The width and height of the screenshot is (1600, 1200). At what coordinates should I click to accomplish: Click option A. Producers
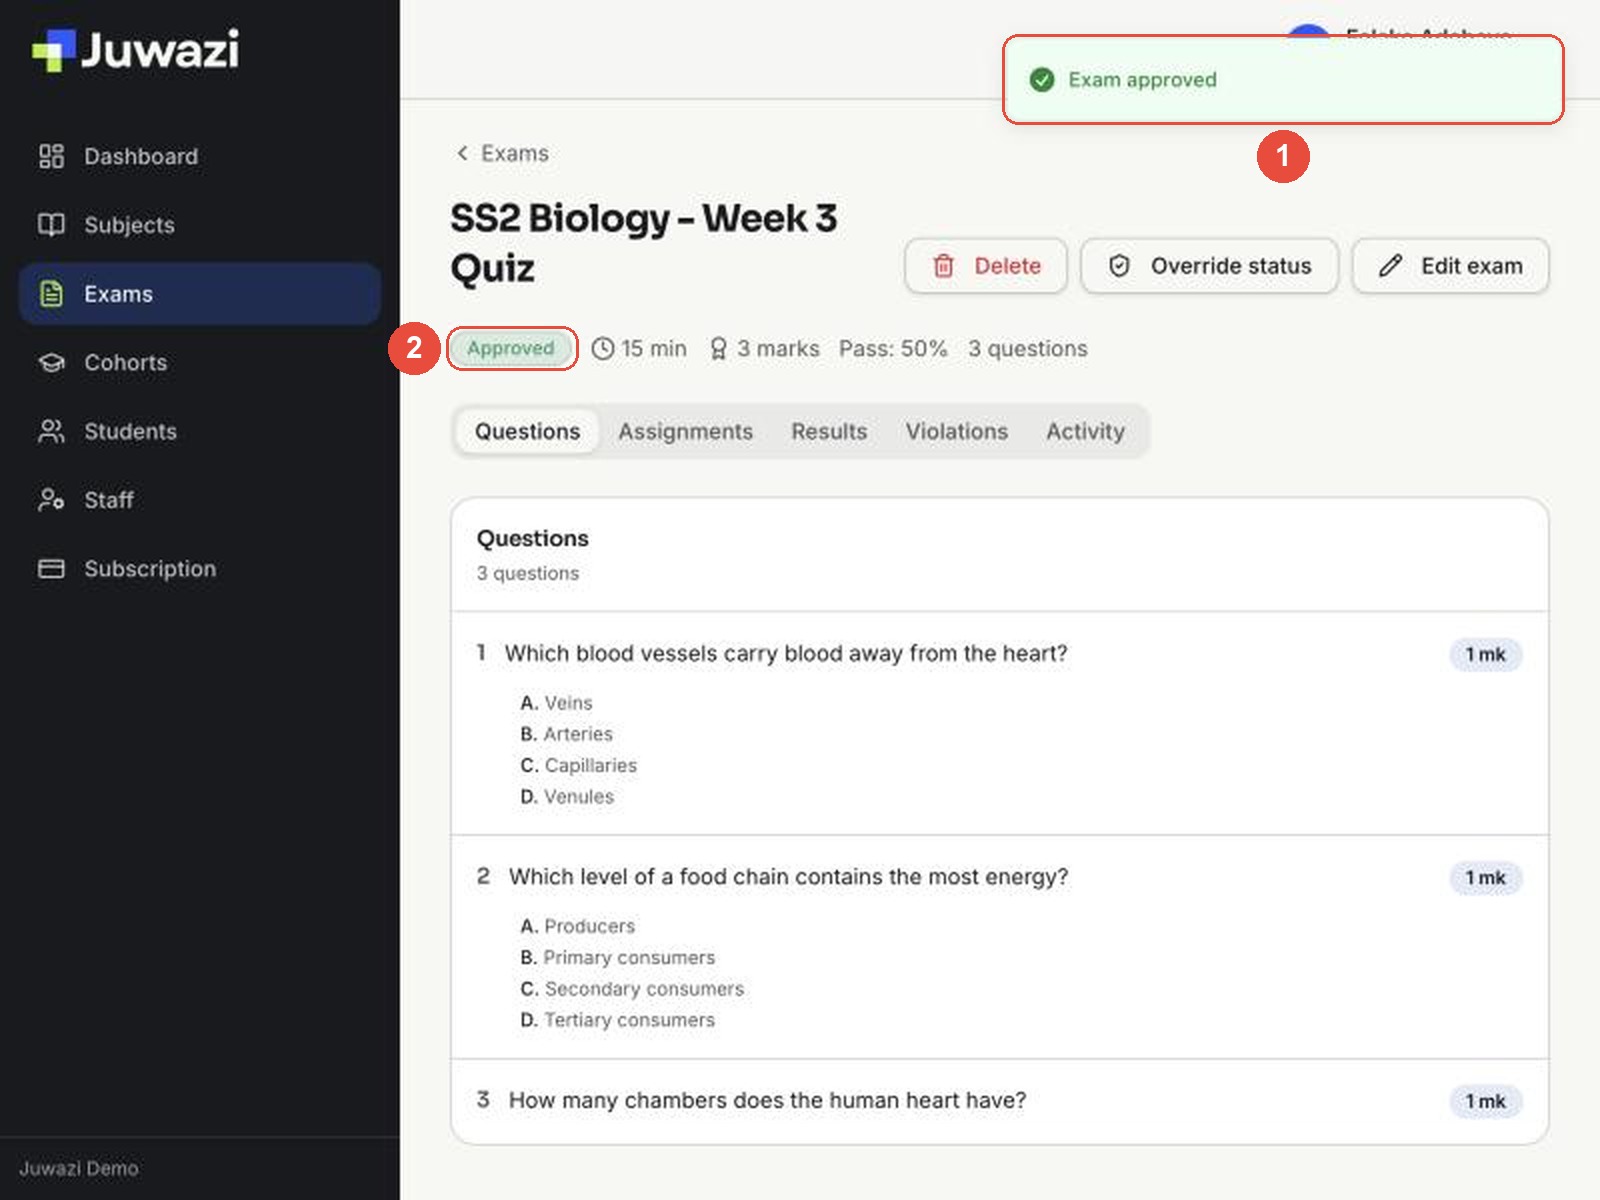(x=577, y=926)
